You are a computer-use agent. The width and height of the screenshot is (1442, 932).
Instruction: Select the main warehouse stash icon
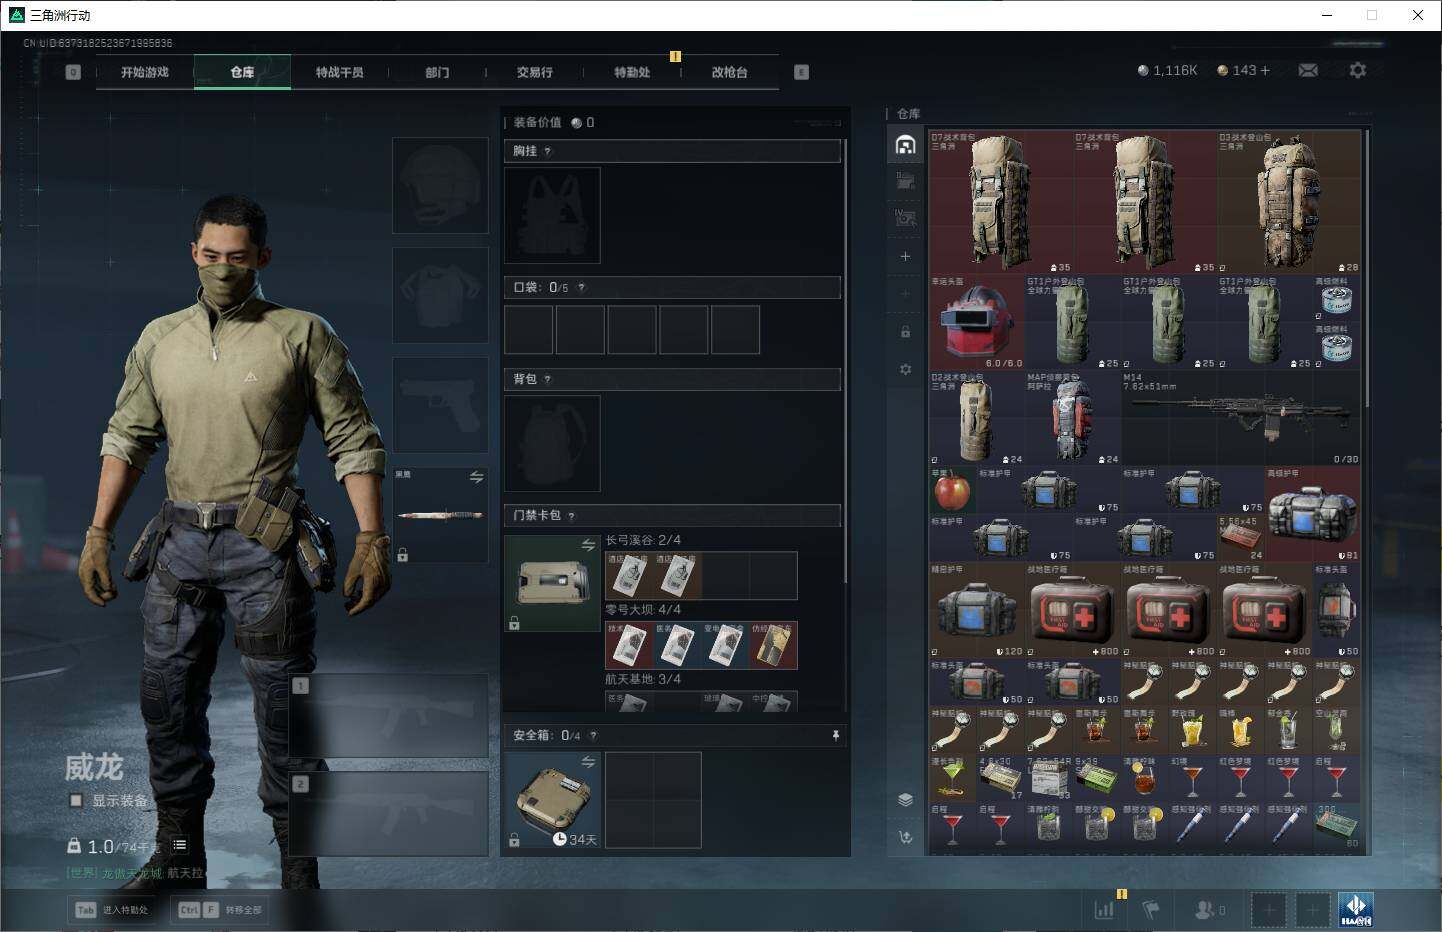click(905, 145)
